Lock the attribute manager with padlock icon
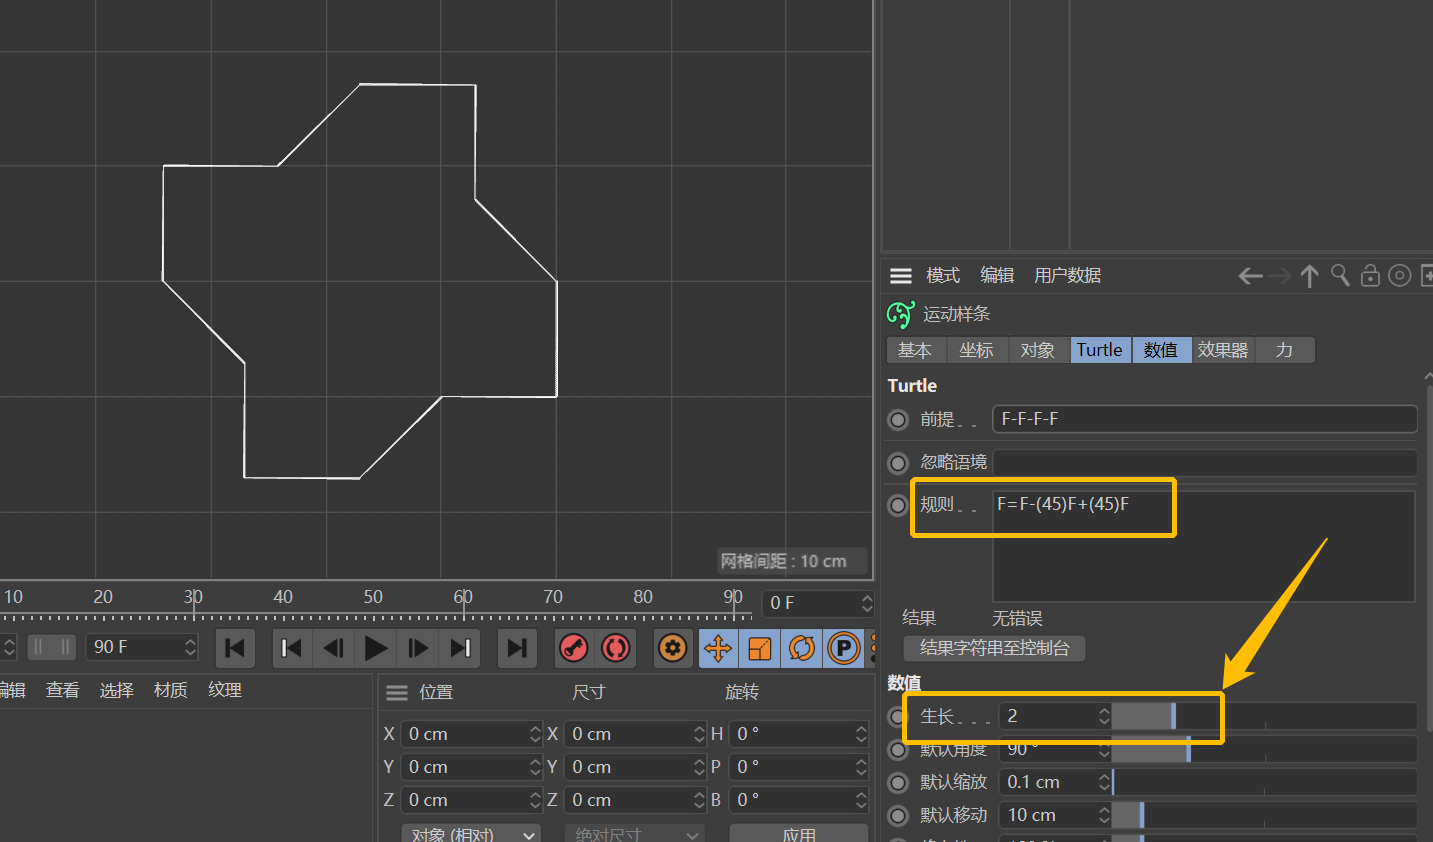This screenshot has height=842, width=1433. point(1370,275)
